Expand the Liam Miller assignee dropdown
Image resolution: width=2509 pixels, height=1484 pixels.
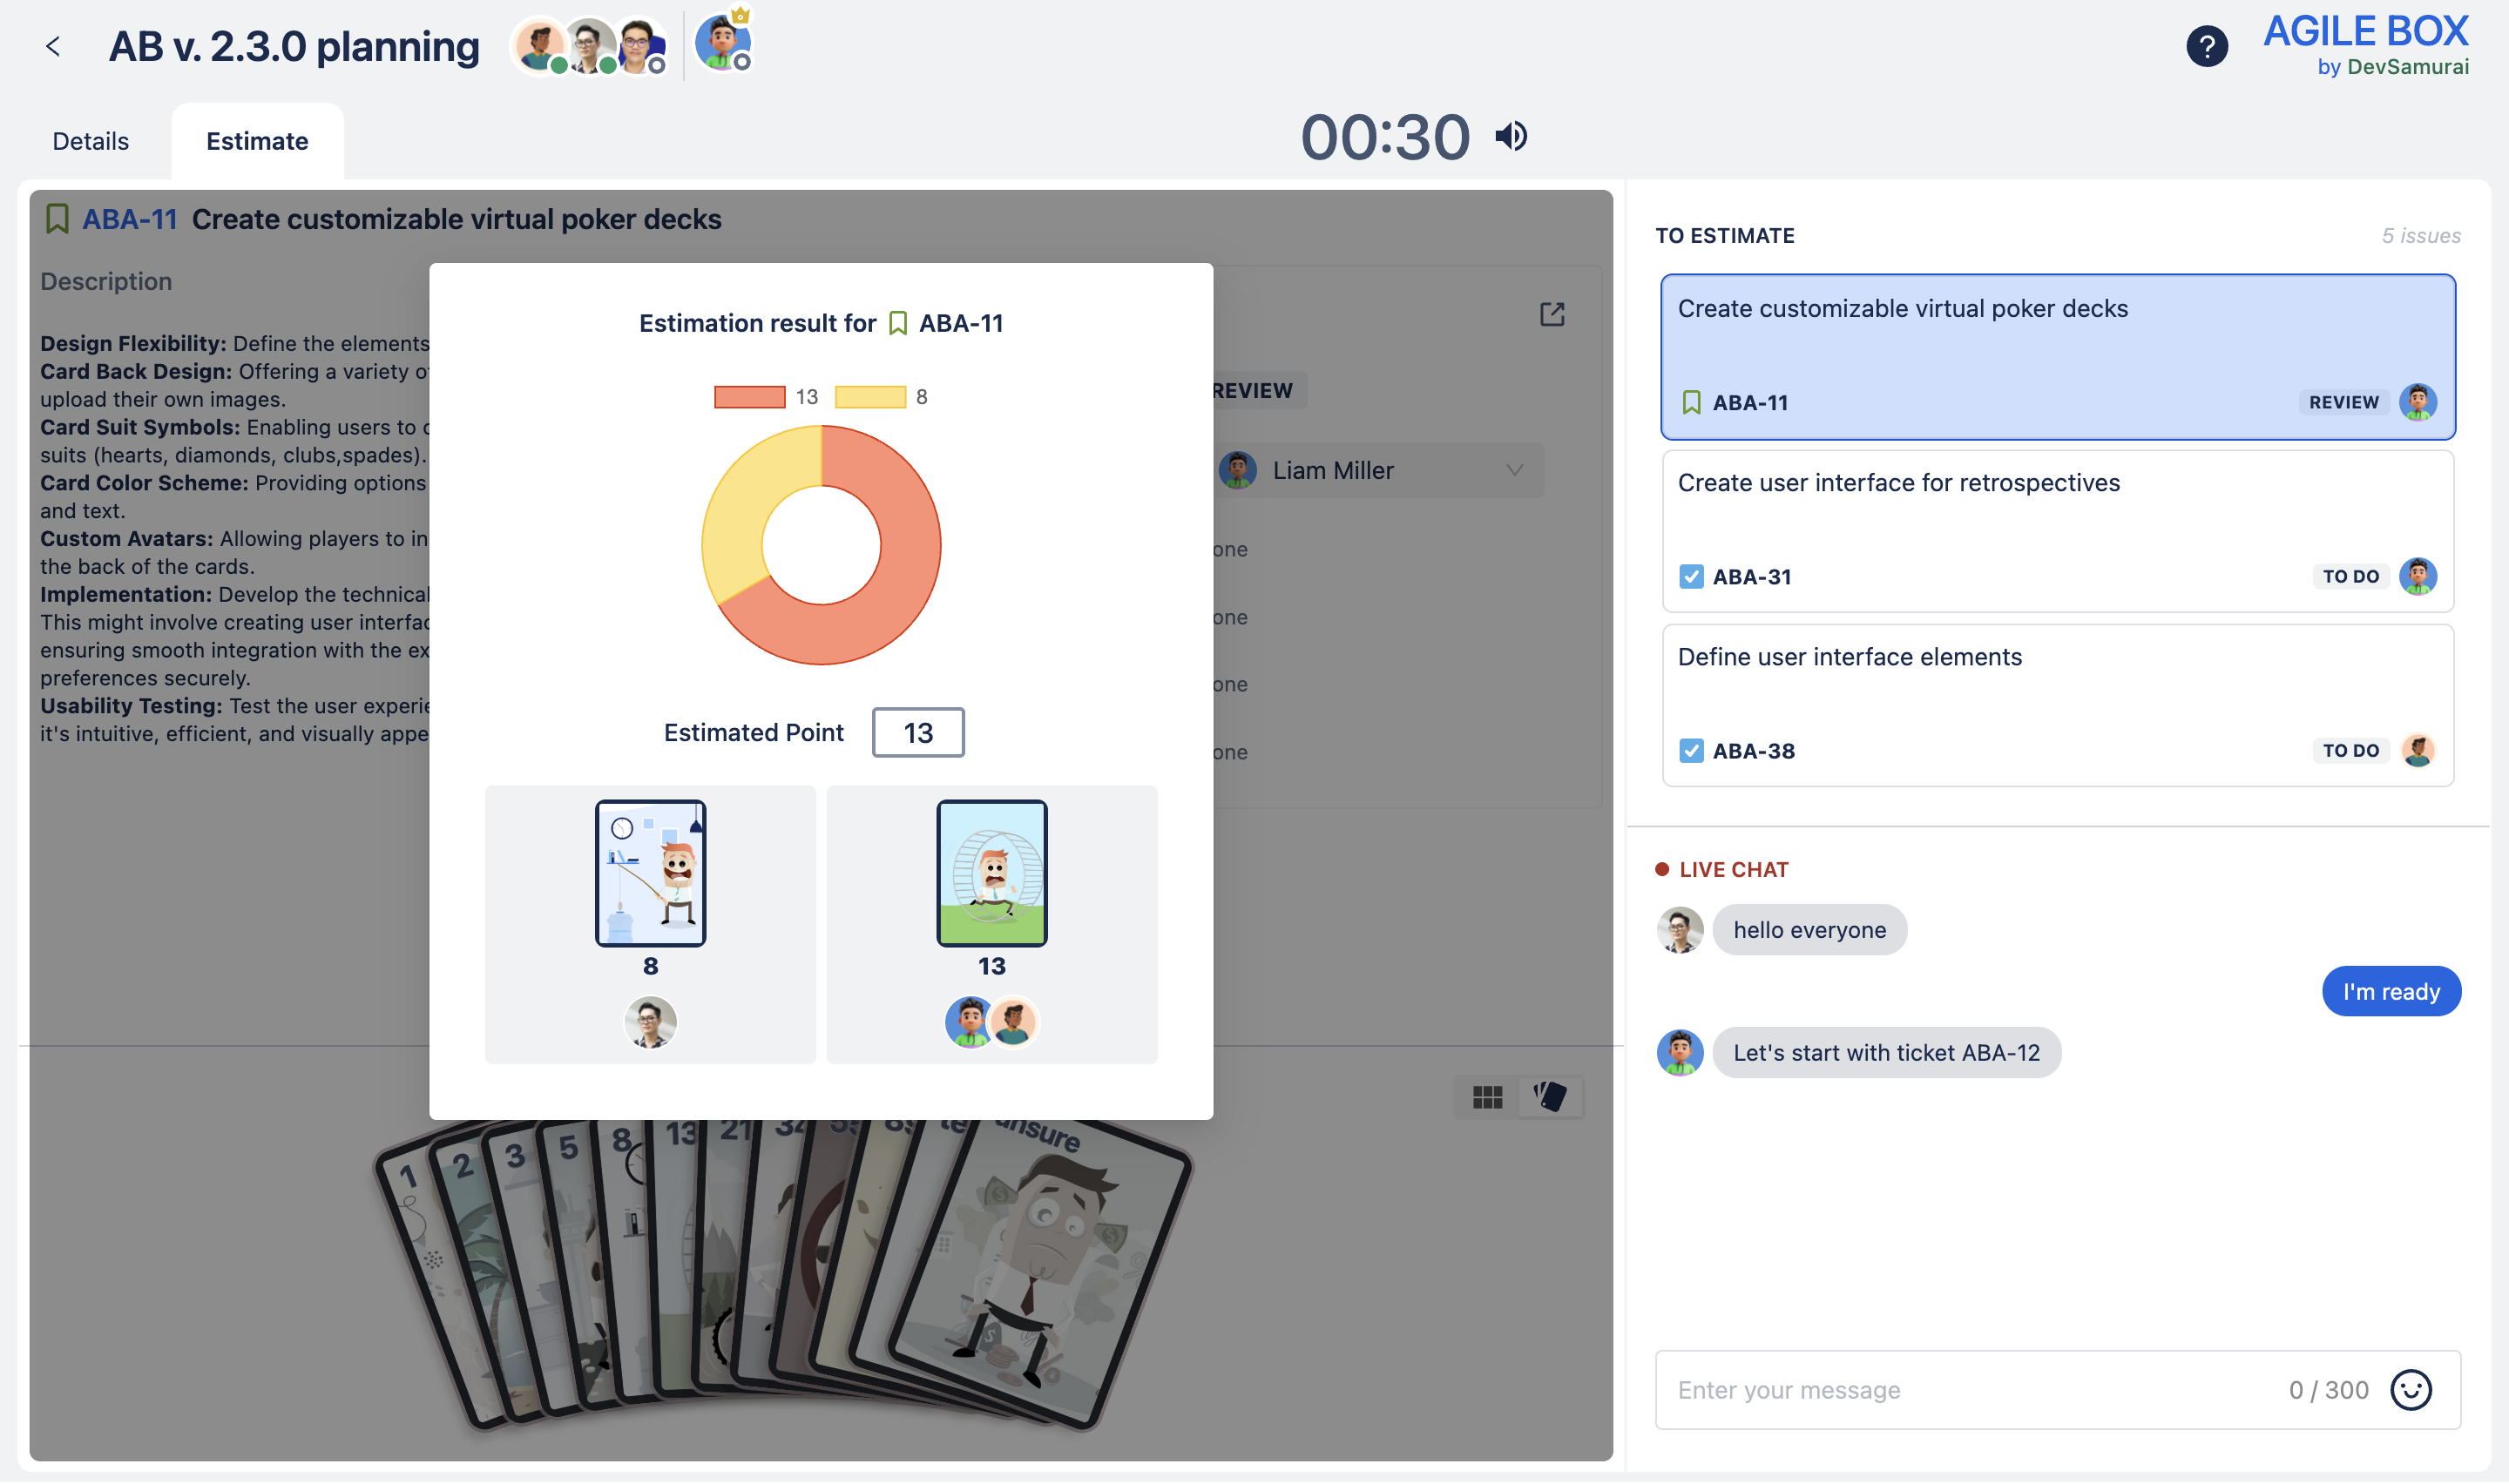coord(1514,470)
